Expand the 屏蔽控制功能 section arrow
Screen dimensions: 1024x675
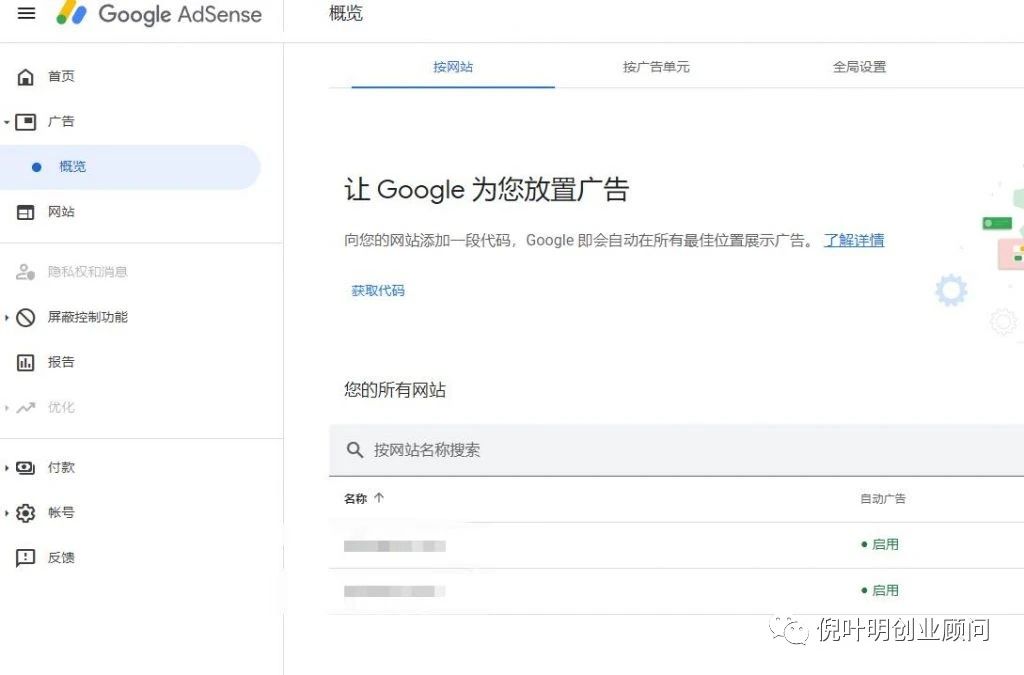tap(7, 318)
